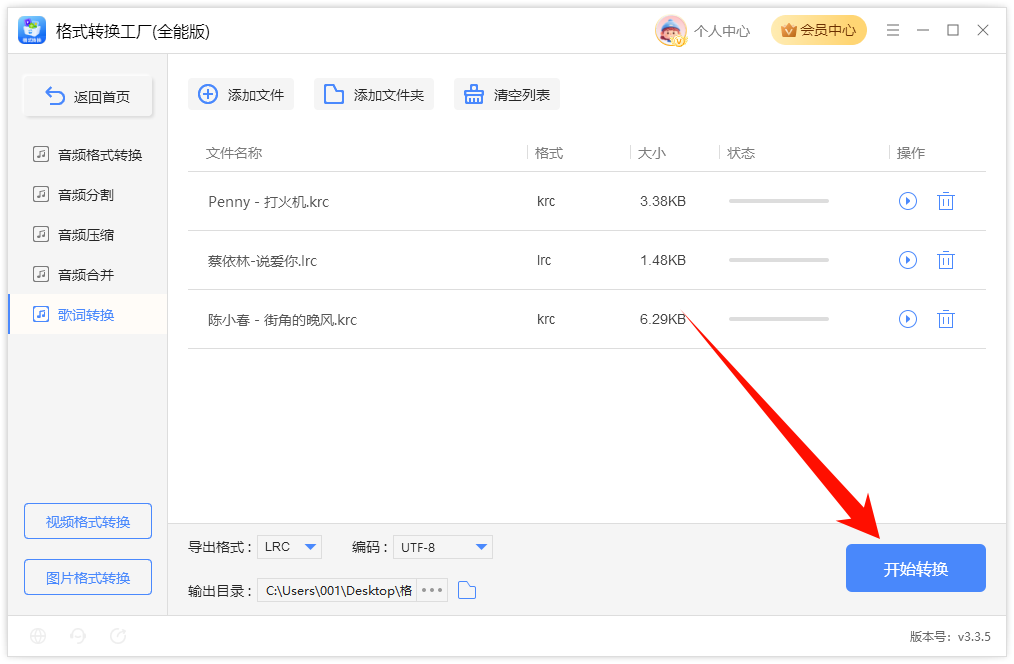Click 开始转换 to start conversion
This screenshot has height=664, width=1014.
coord(916,568)
